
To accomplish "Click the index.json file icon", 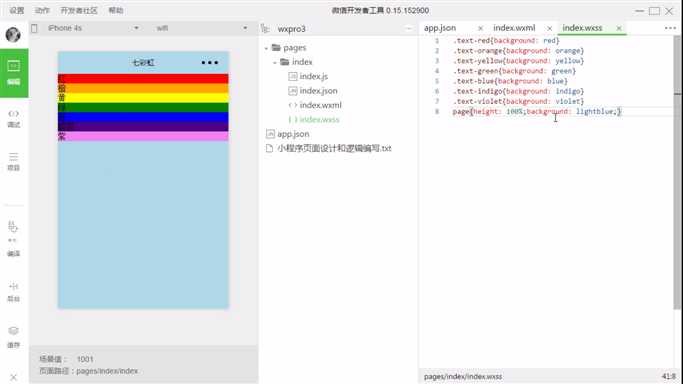I will pos(293,91).
